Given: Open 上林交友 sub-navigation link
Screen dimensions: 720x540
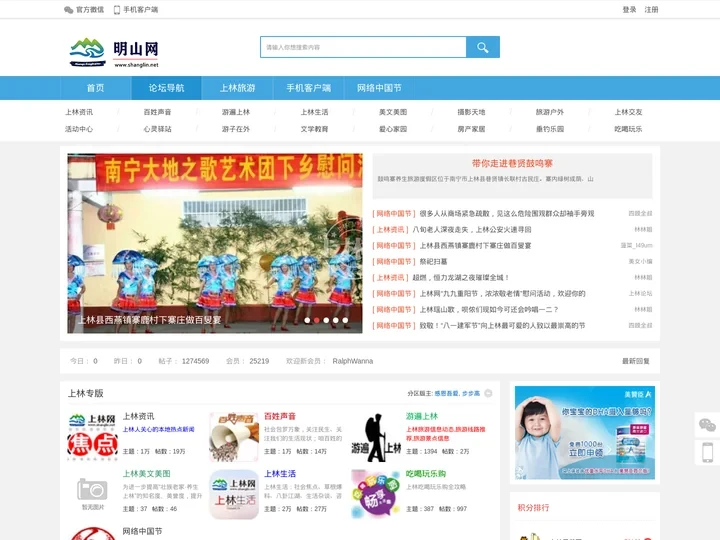Looking at the screenshot, I should coord(629,112).
